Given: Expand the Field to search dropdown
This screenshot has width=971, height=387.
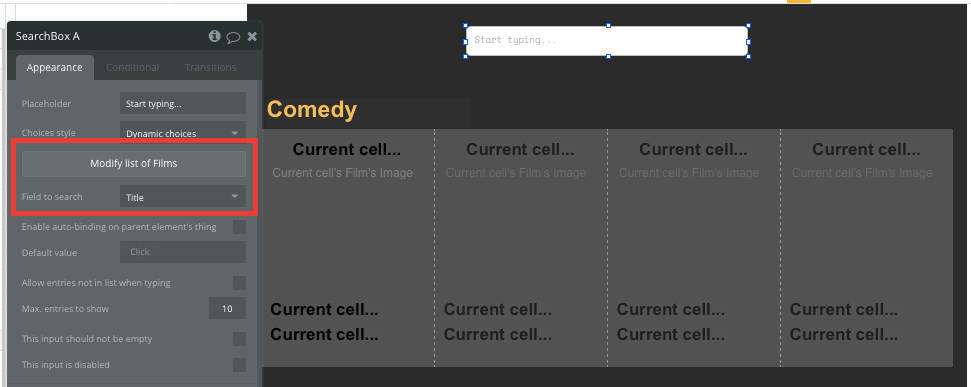Looking at the screenshot, I should [x=183, y=197].
